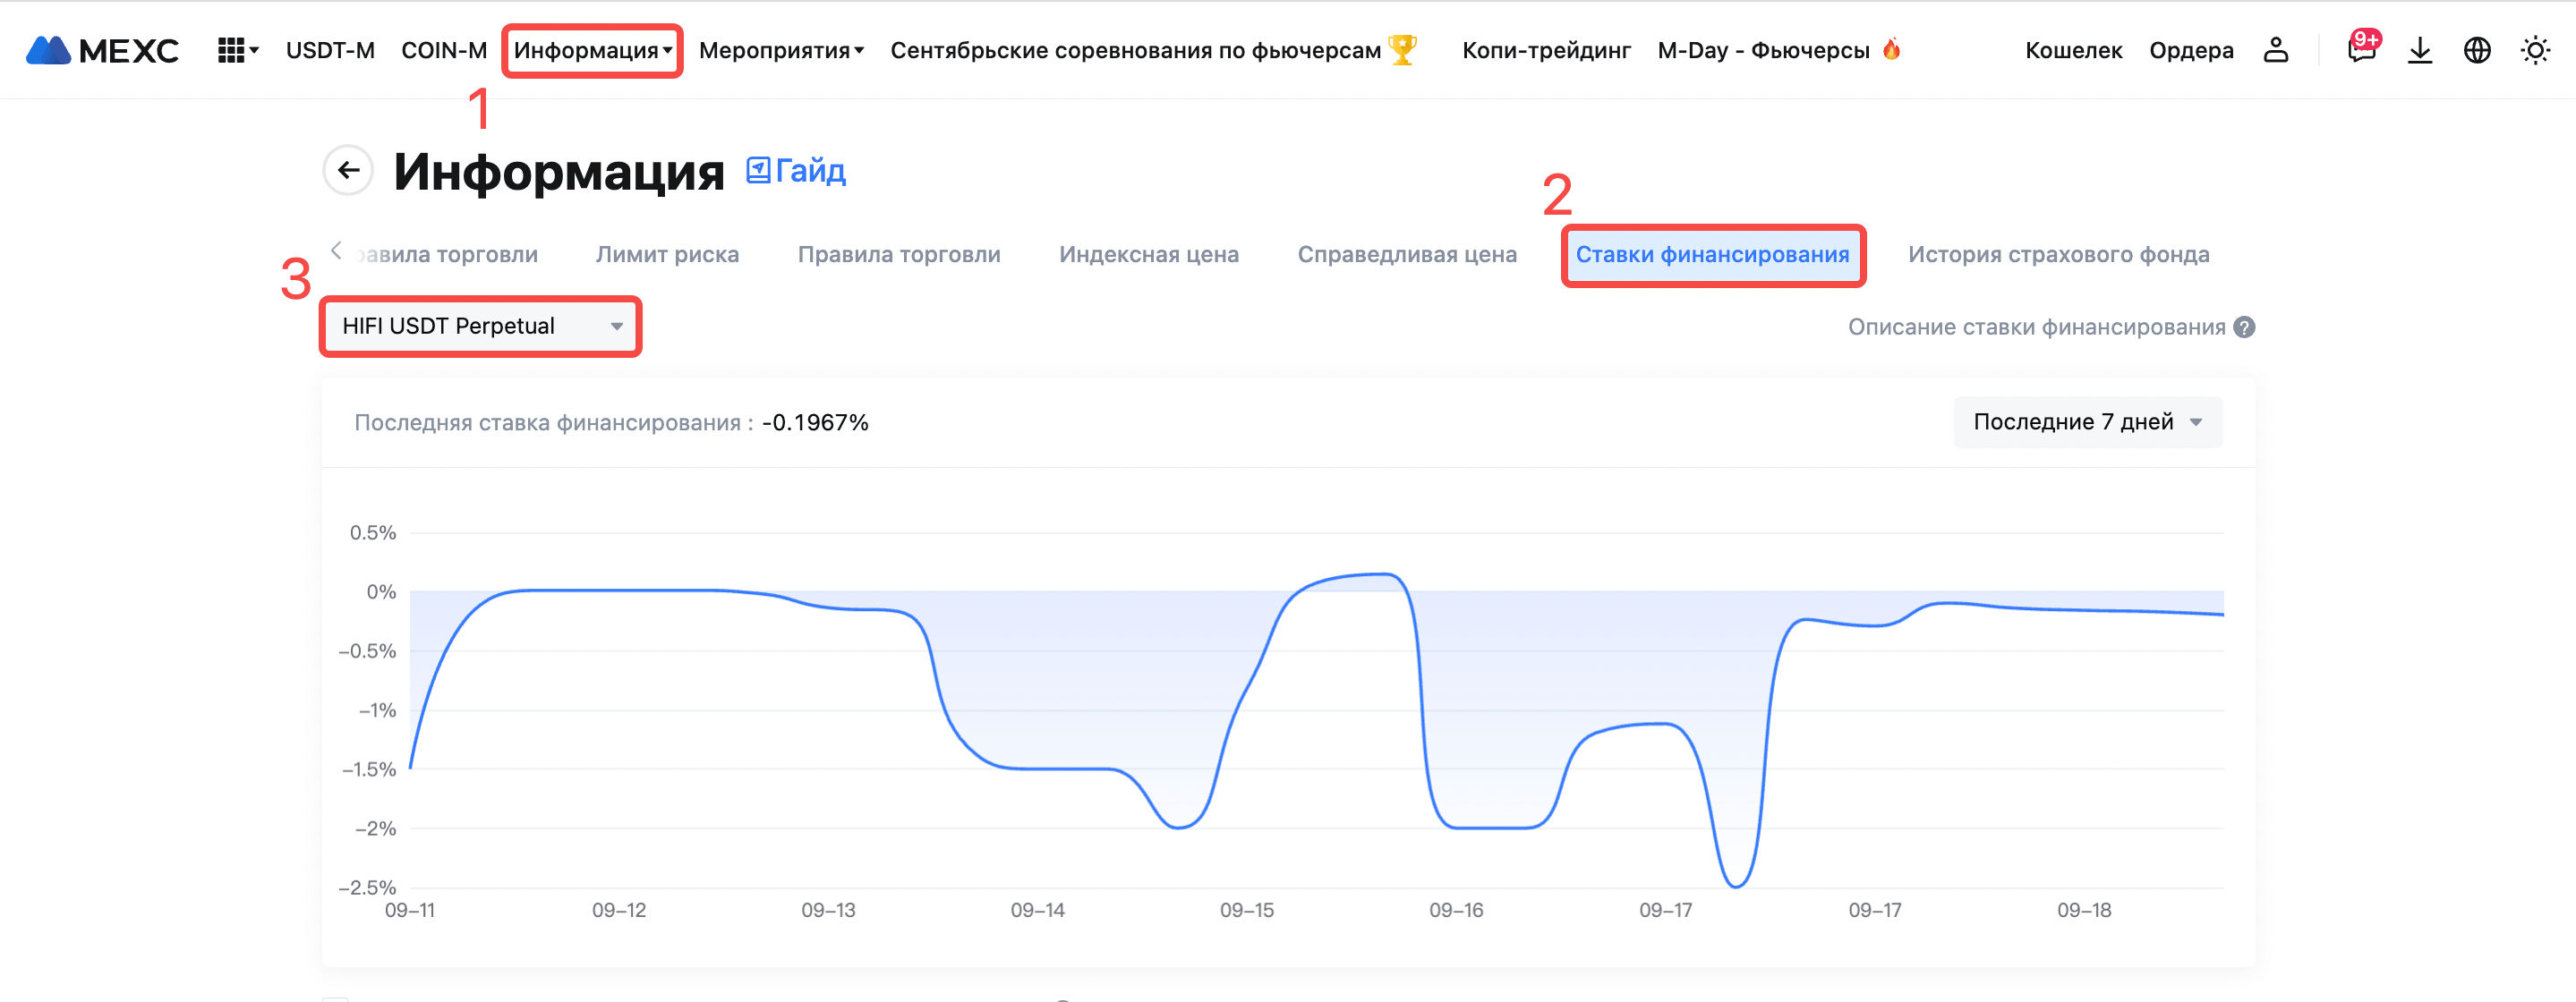Screen dimensions: 2576x1002
Task: Open the Последние 7 дней period dropdown
Action: point(2087,422)
